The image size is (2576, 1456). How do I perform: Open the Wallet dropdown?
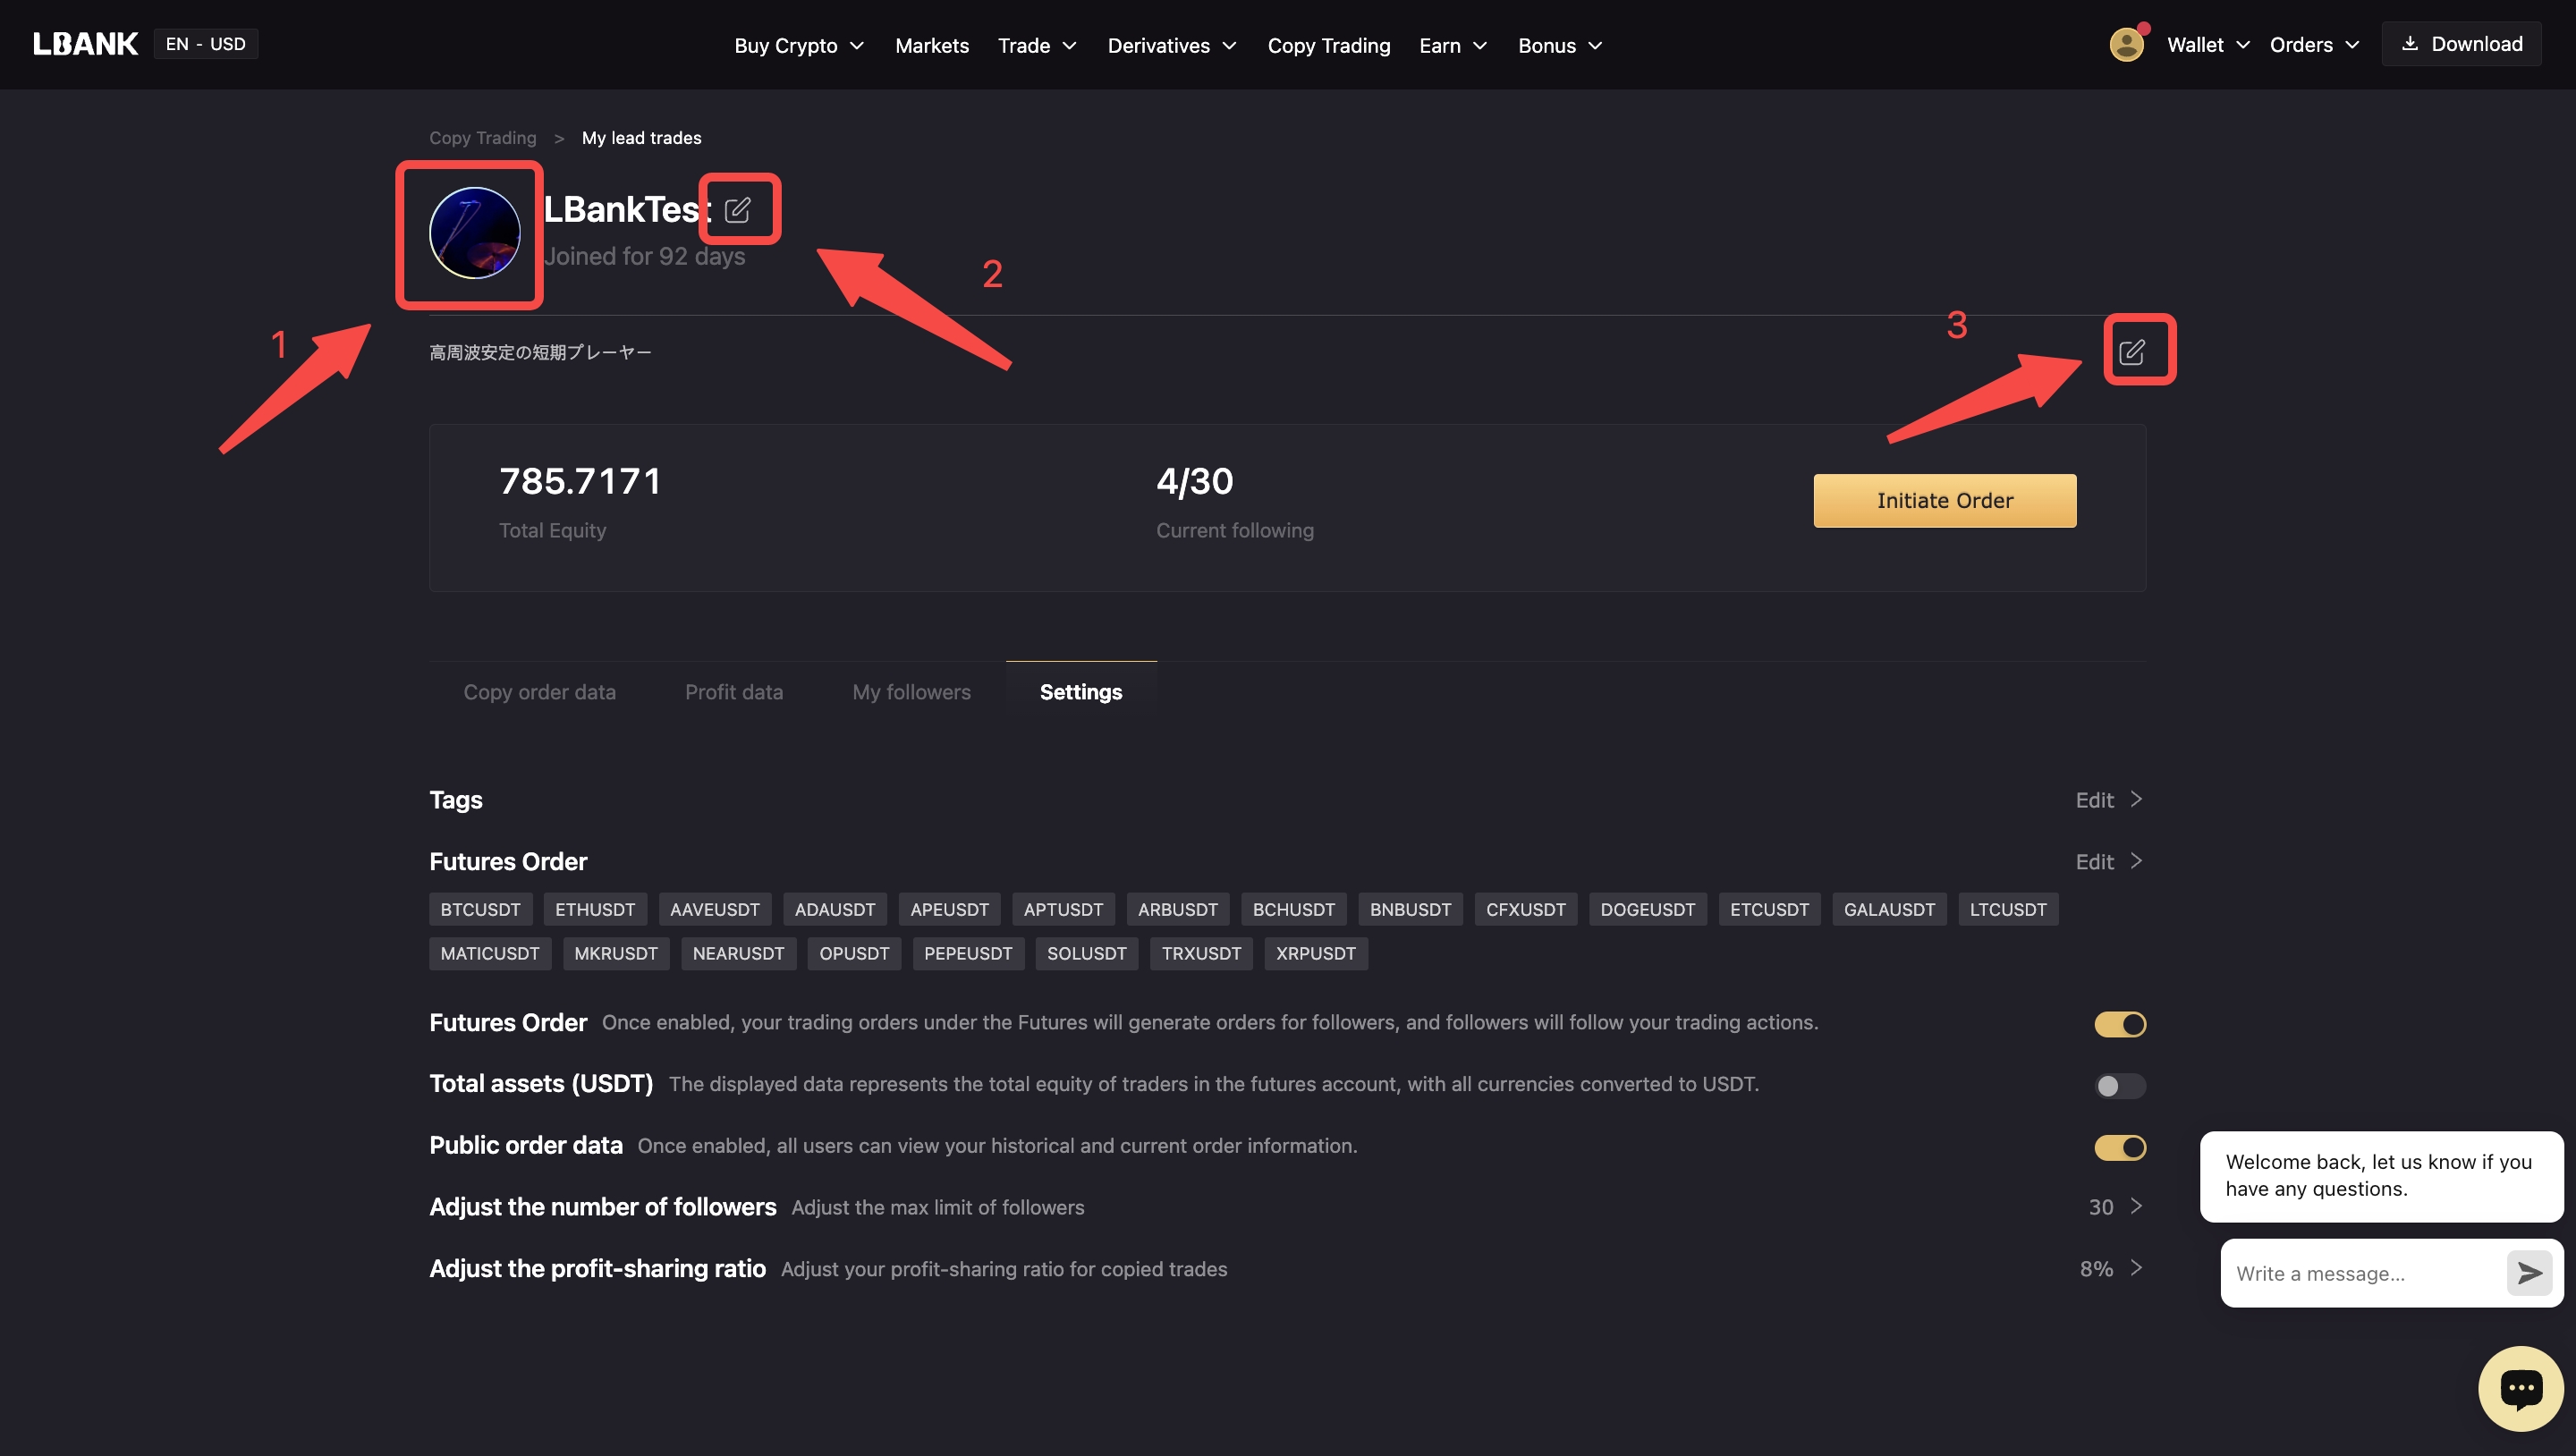pyautogui.click(x=2208, y=45)
